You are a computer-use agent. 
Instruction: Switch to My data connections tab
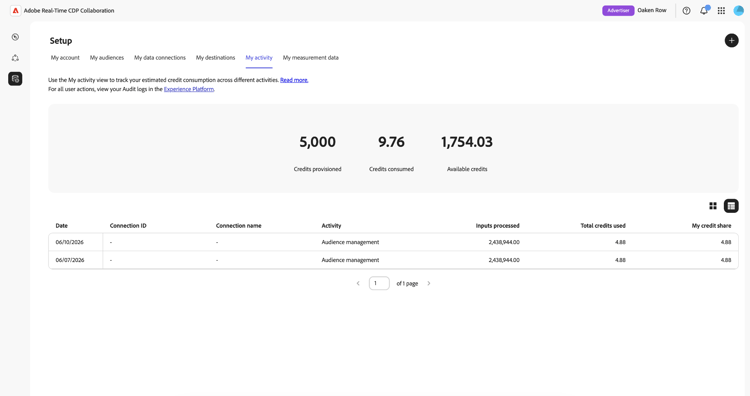(x=160, y=57)
